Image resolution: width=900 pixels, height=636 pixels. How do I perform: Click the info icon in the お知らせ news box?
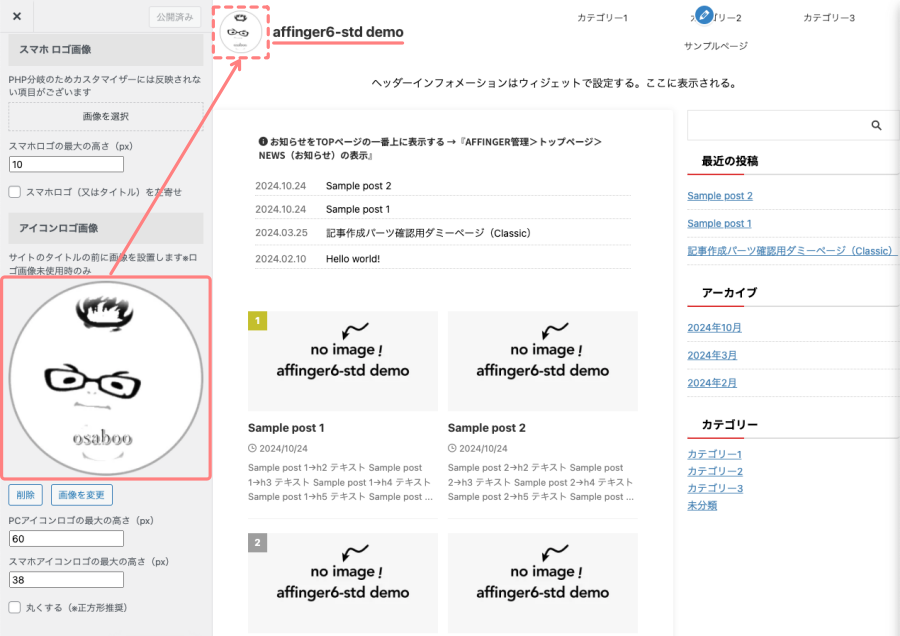tap(261, 141)
